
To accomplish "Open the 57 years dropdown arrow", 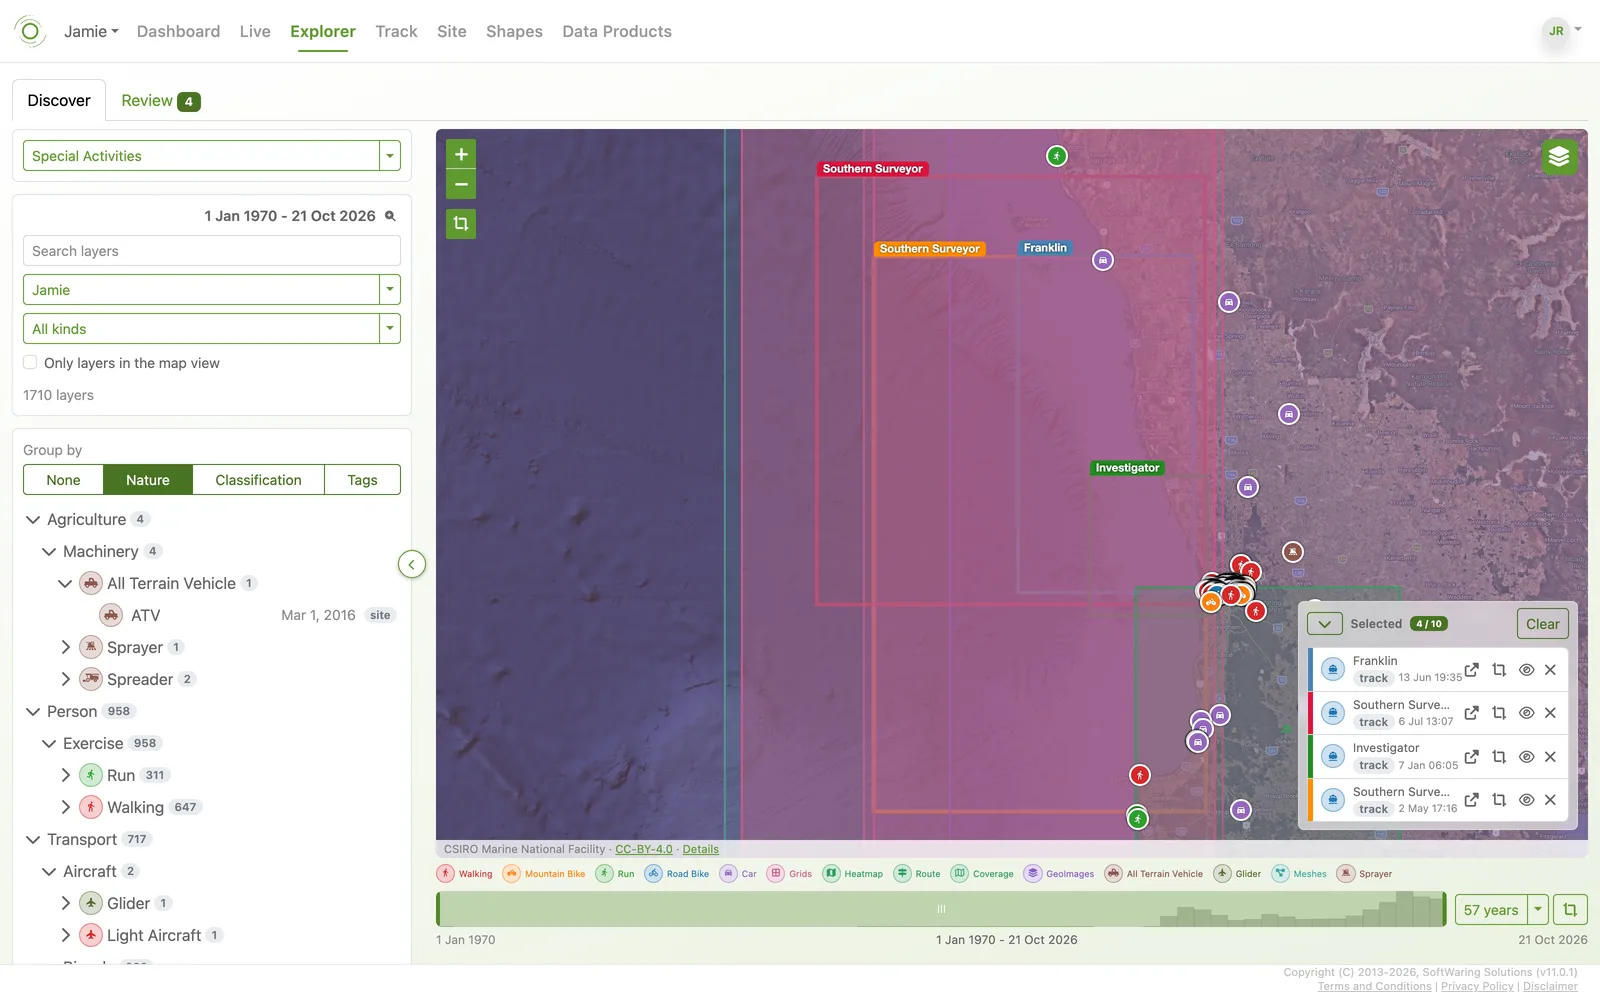I will pos(1538,910).
